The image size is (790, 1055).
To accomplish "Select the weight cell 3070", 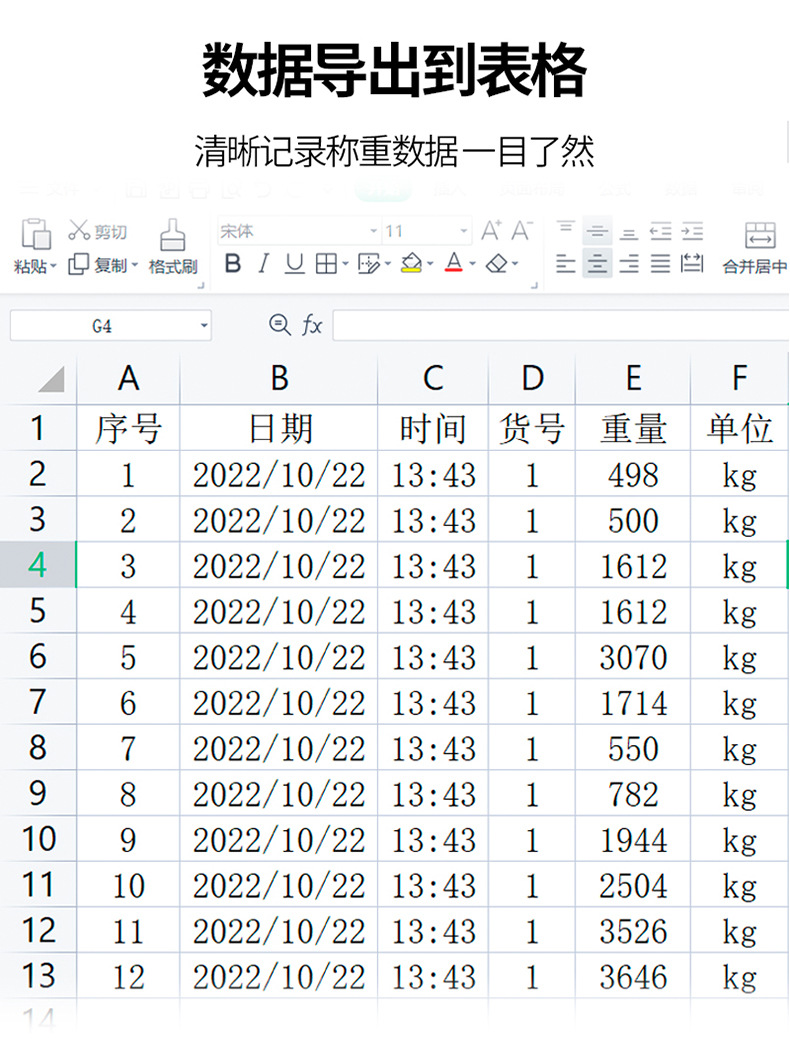I will pos(633,657).
